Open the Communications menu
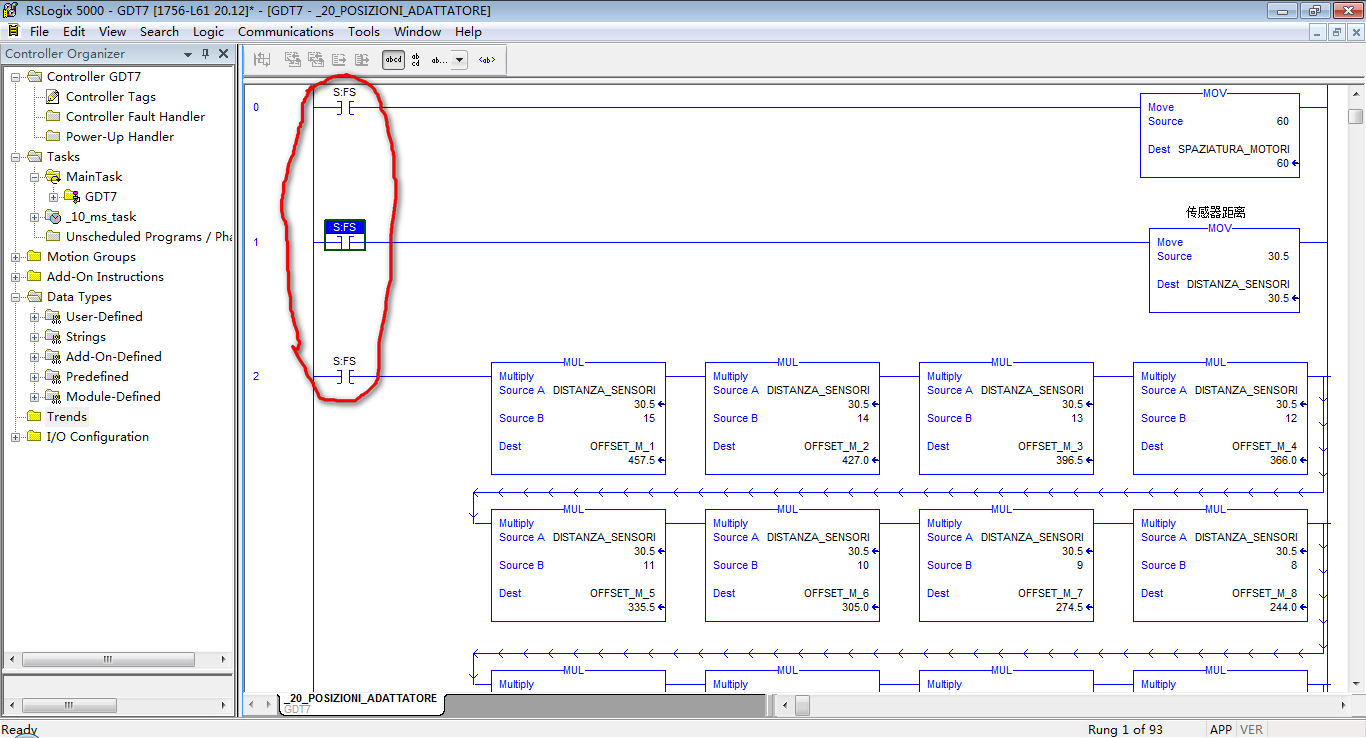This screenshot has width=1366, height=738. (x=285, y=31)
